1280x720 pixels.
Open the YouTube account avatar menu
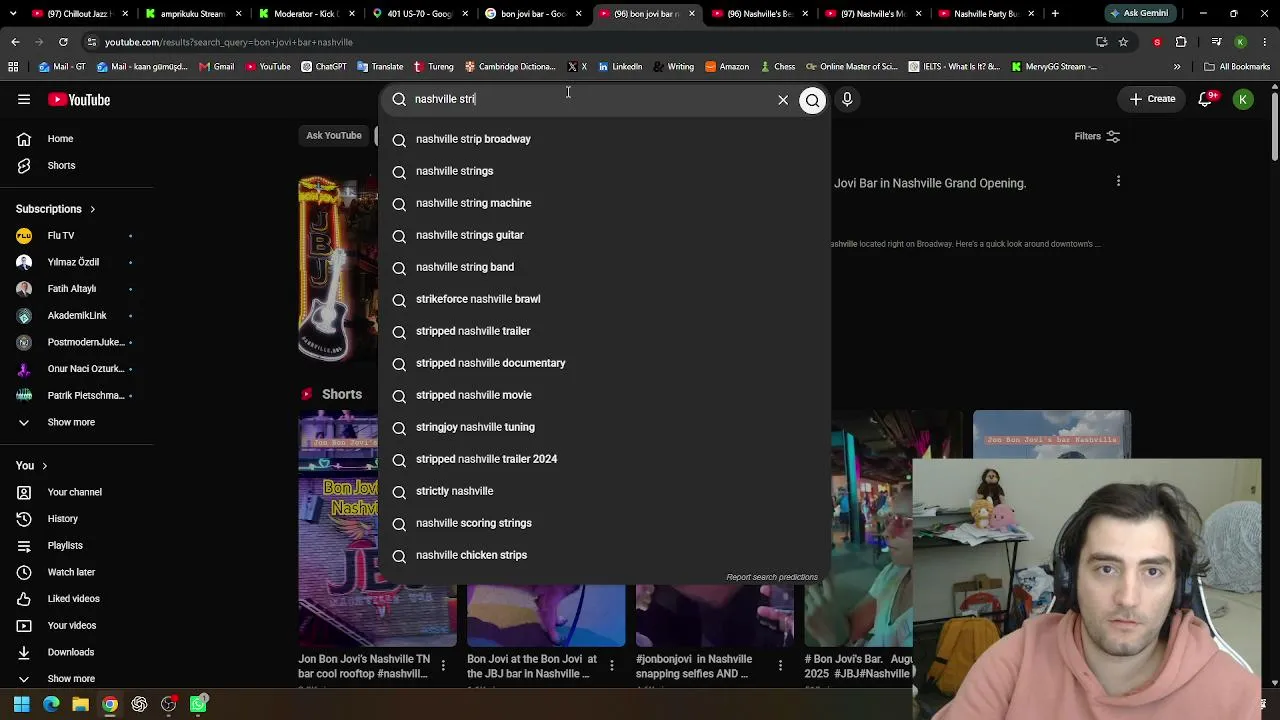[1243, 99]
